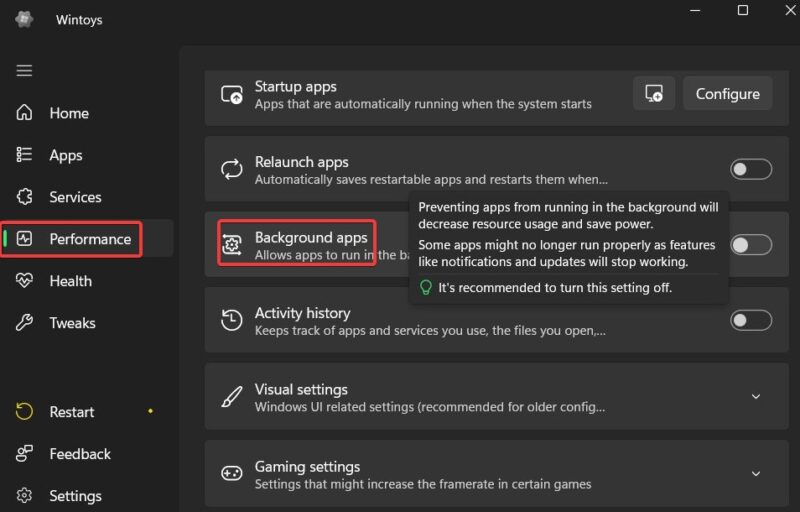Toggle the hamburger navigation menu
The width and height of the screenshot is (800, 512).
coord(24,70)
